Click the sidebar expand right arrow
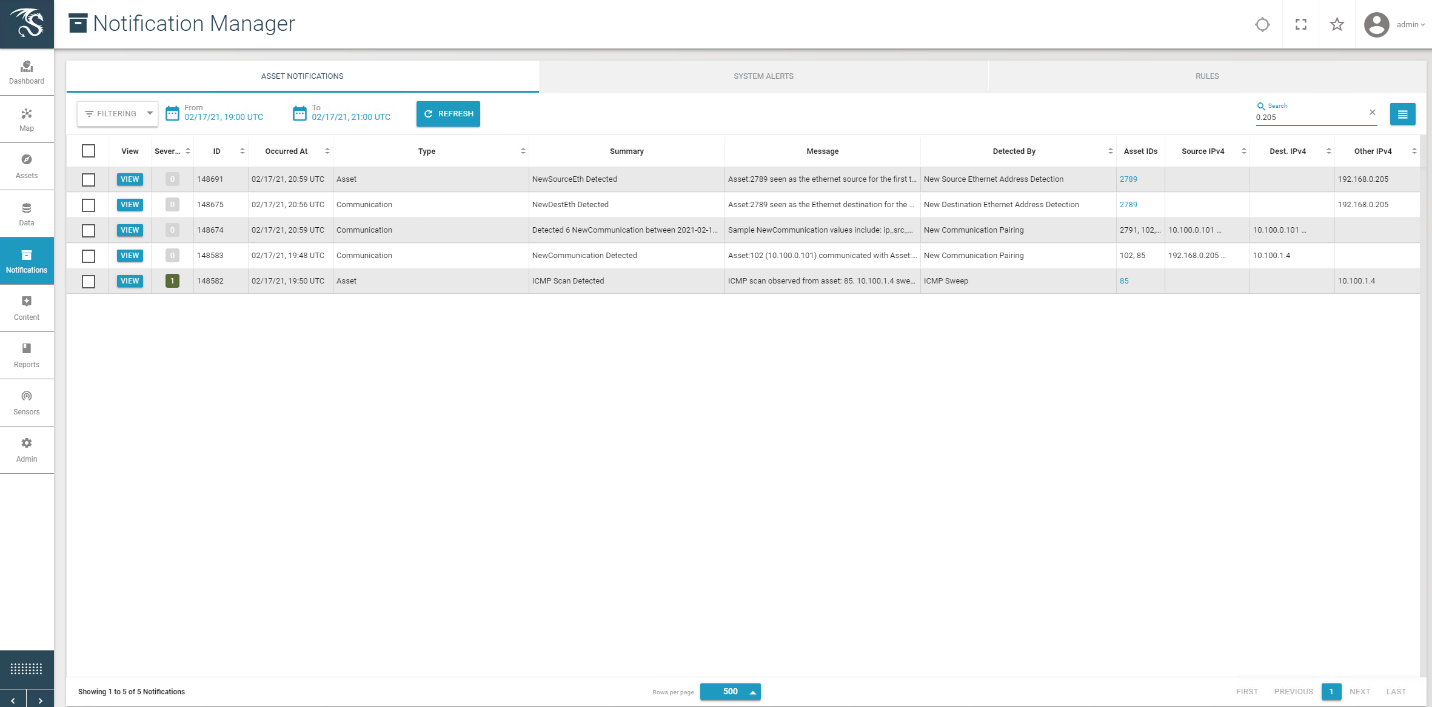Screen dimensions: 1432x707 click(40, 699)
